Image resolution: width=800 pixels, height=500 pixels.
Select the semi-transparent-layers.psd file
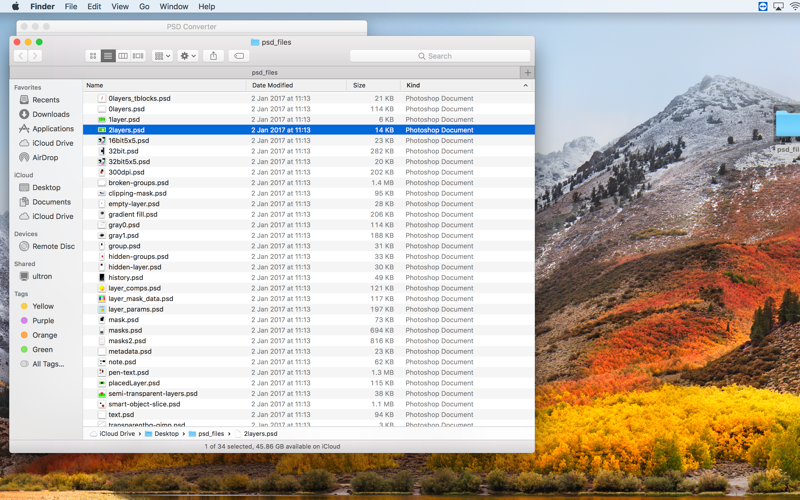[309, 393]
